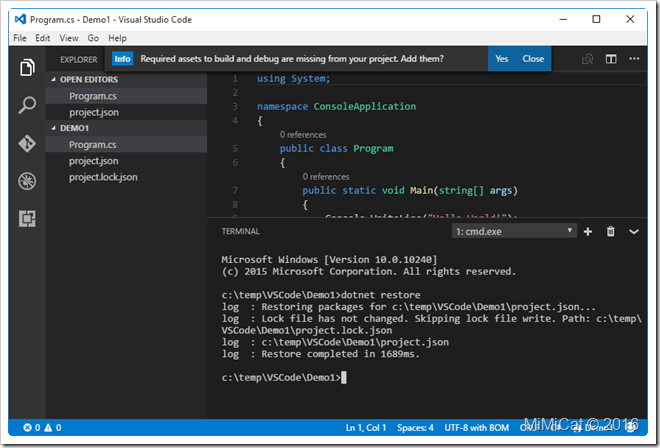The width and height of the screenshot is (660, 448).
Task: Click the EXPLORER panel title
Action: point(79,60)
